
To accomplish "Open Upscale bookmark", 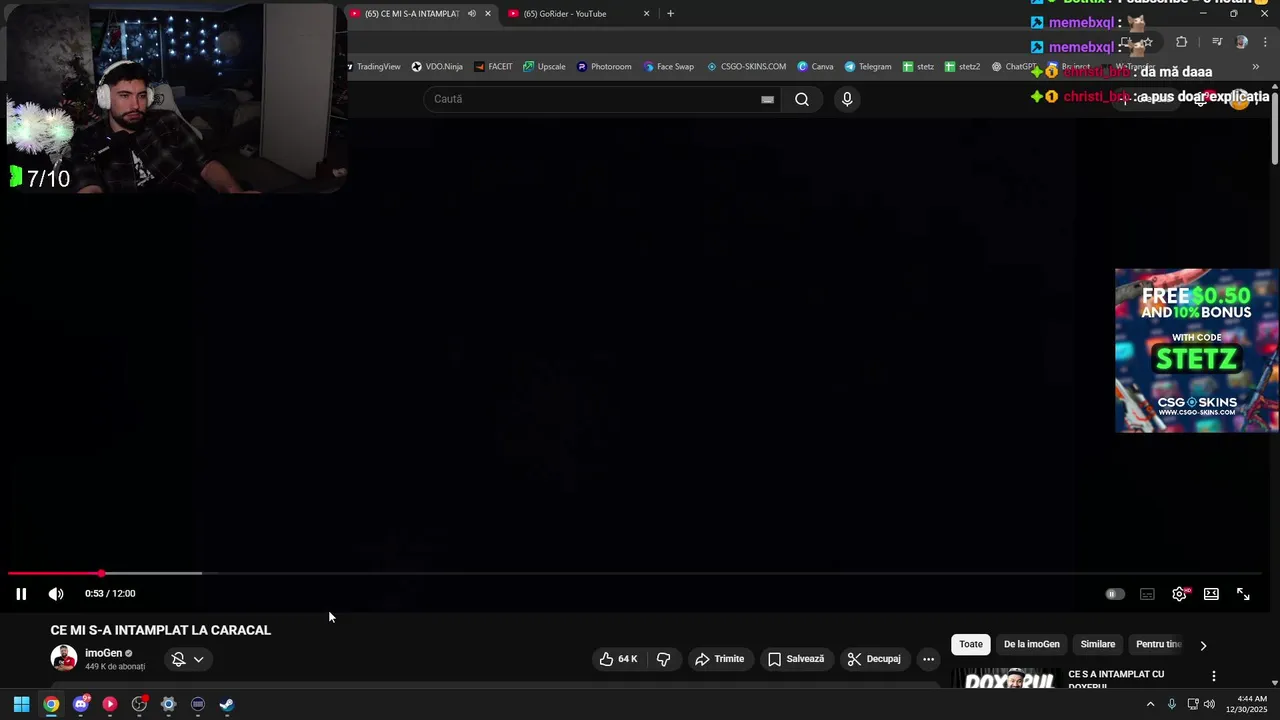I will [x=544, y=67].
